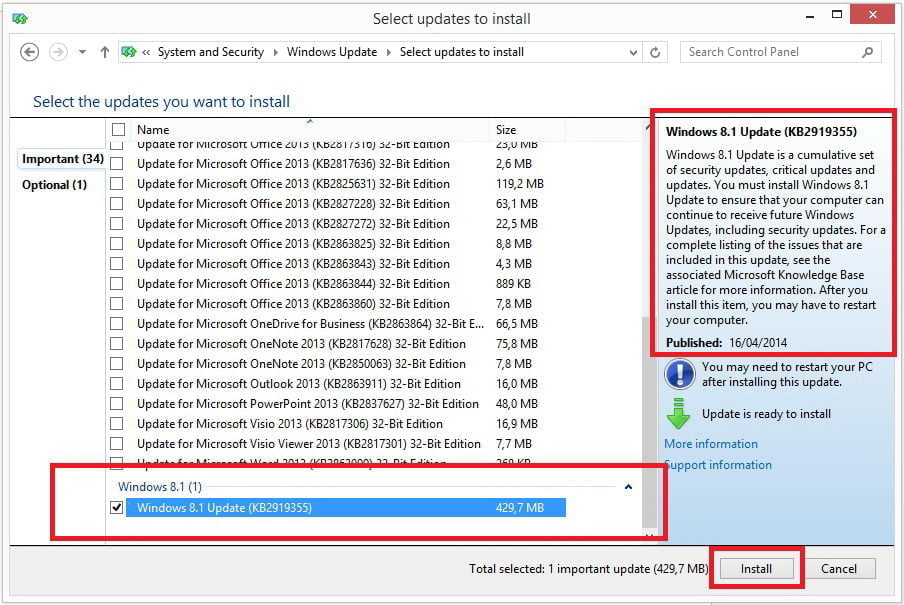Sort updates by Name column
This screenshot has width=904, height=605.
pos(310,130)
